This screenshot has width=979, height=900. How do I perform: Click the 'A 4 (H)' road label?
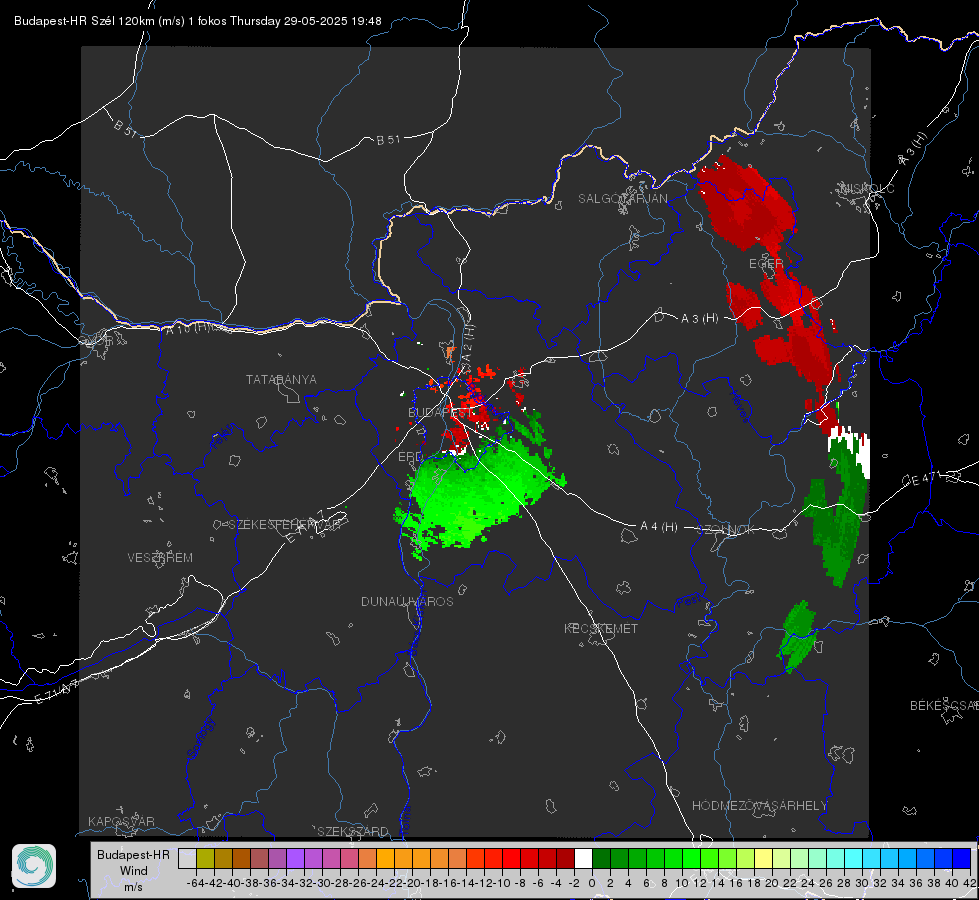(x=659, y=527)
